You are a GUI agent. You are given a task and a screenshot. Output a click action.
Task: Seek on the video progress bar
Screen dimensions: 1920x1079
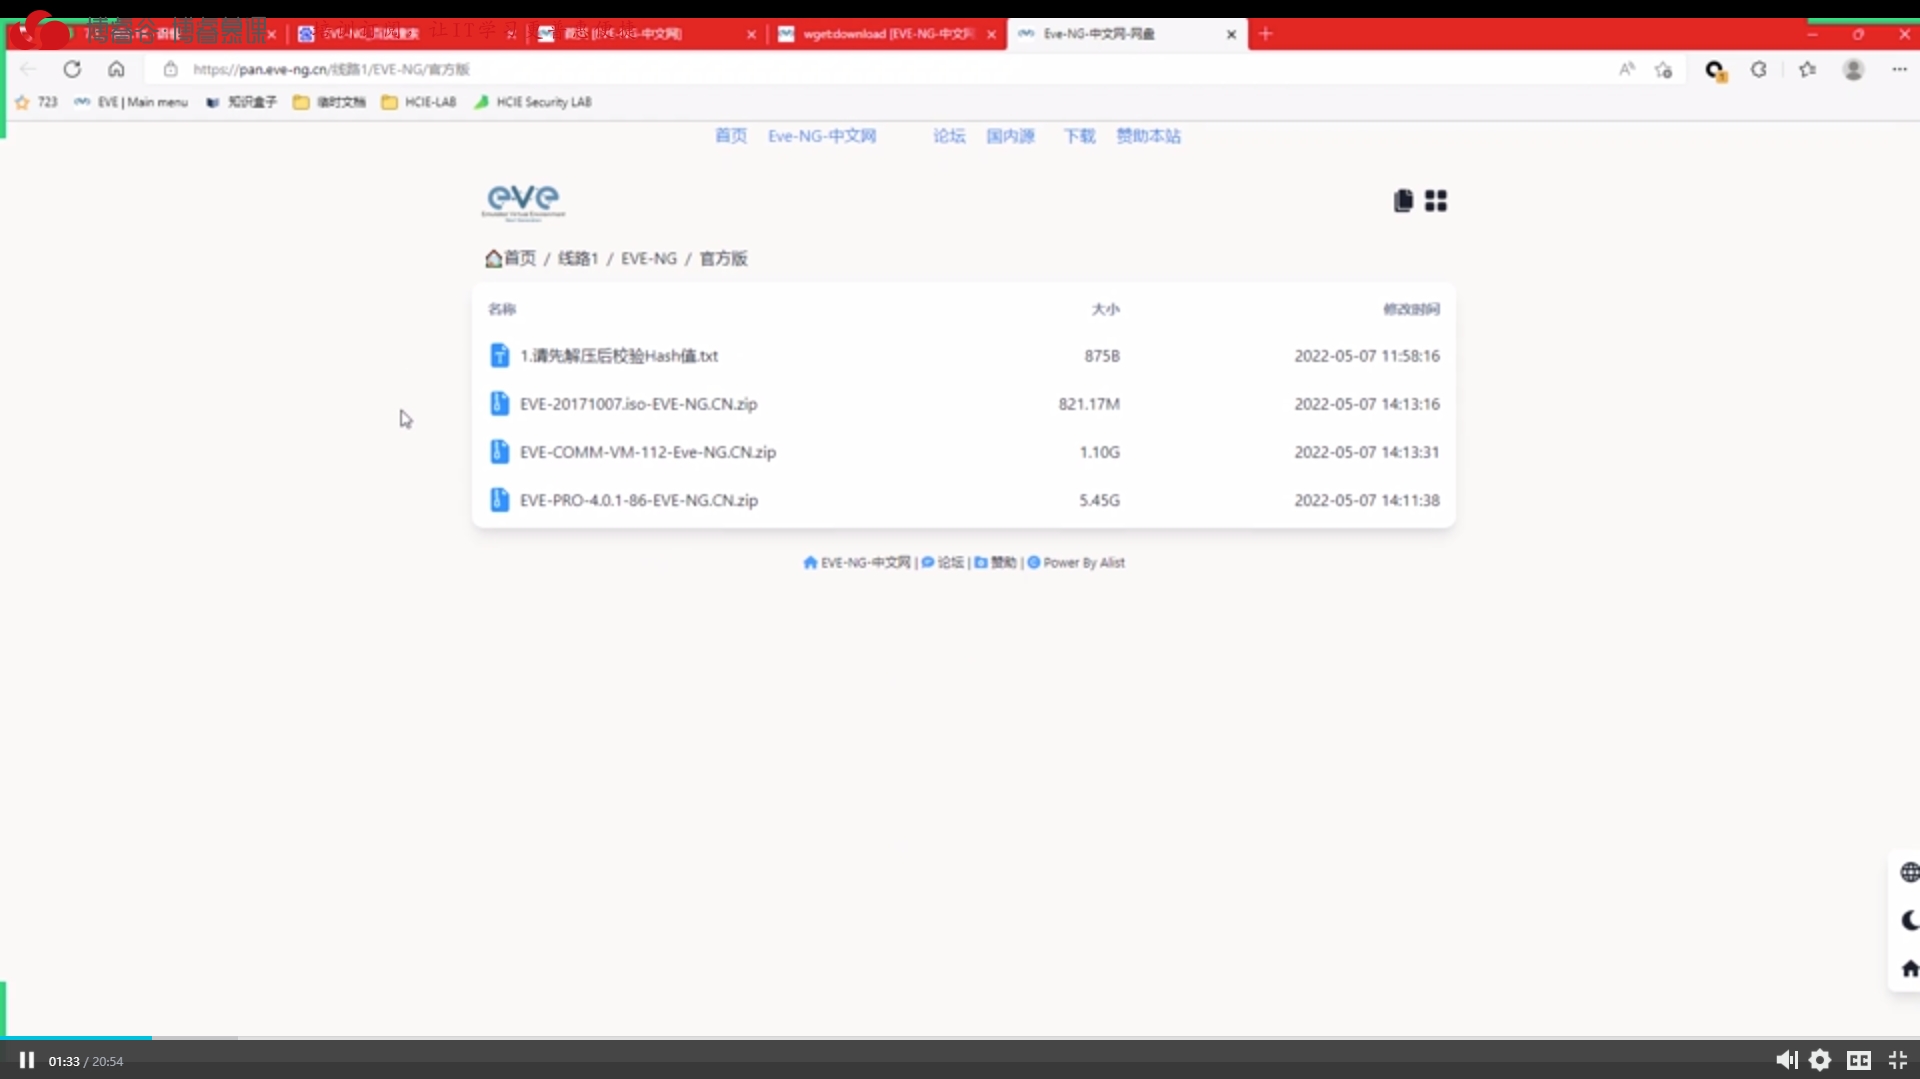tap(960, 1038)
